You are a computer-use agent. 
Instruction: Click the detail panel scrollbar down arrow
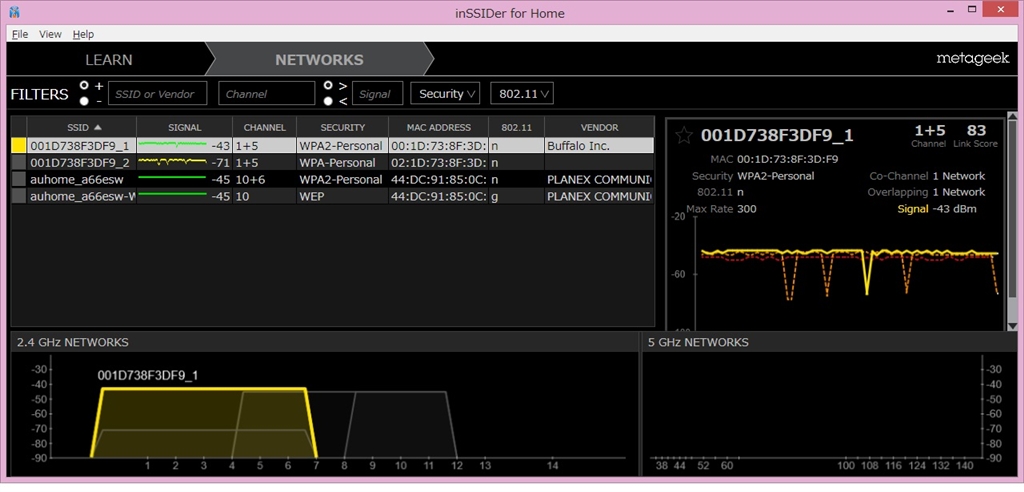pyautogui.click(x=1012, y=325)
